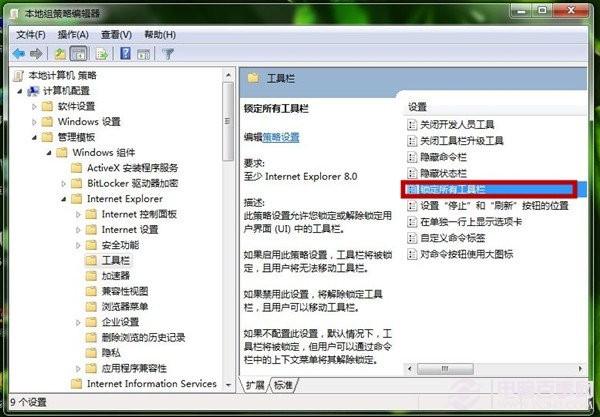600x417 pixels.
Task: Click the Forward arrow toolbar icon
Action: pyautogui.click(x=36, y=54)
